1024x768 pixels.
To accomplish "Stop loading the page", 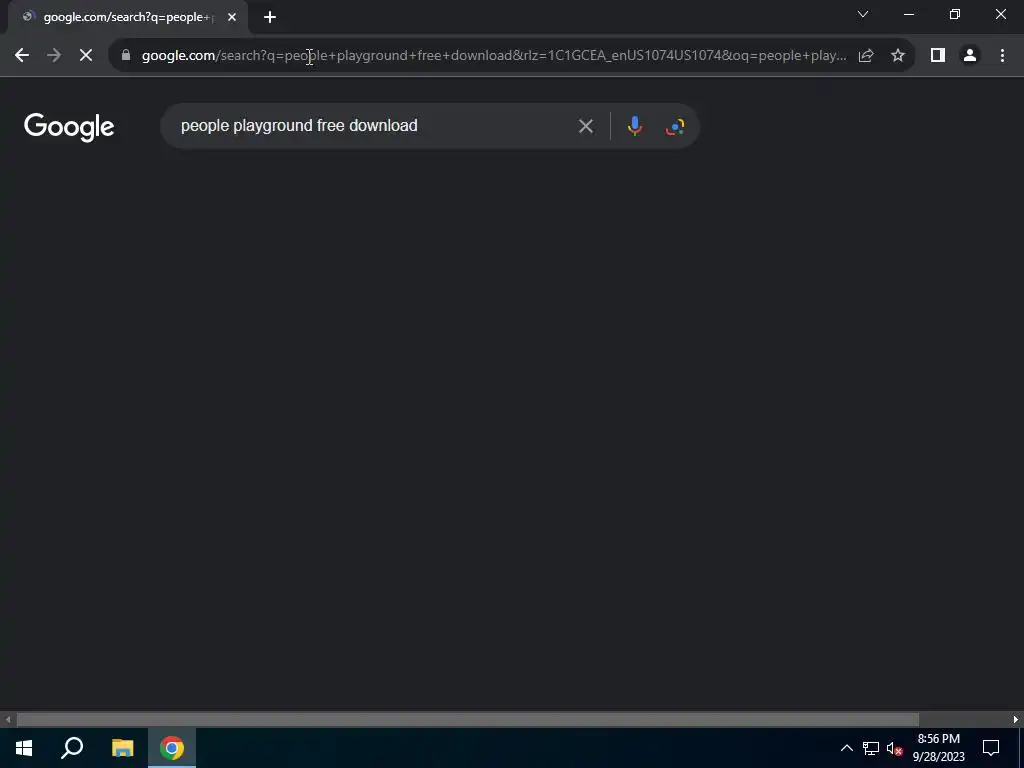I will [x=86, y=56].
